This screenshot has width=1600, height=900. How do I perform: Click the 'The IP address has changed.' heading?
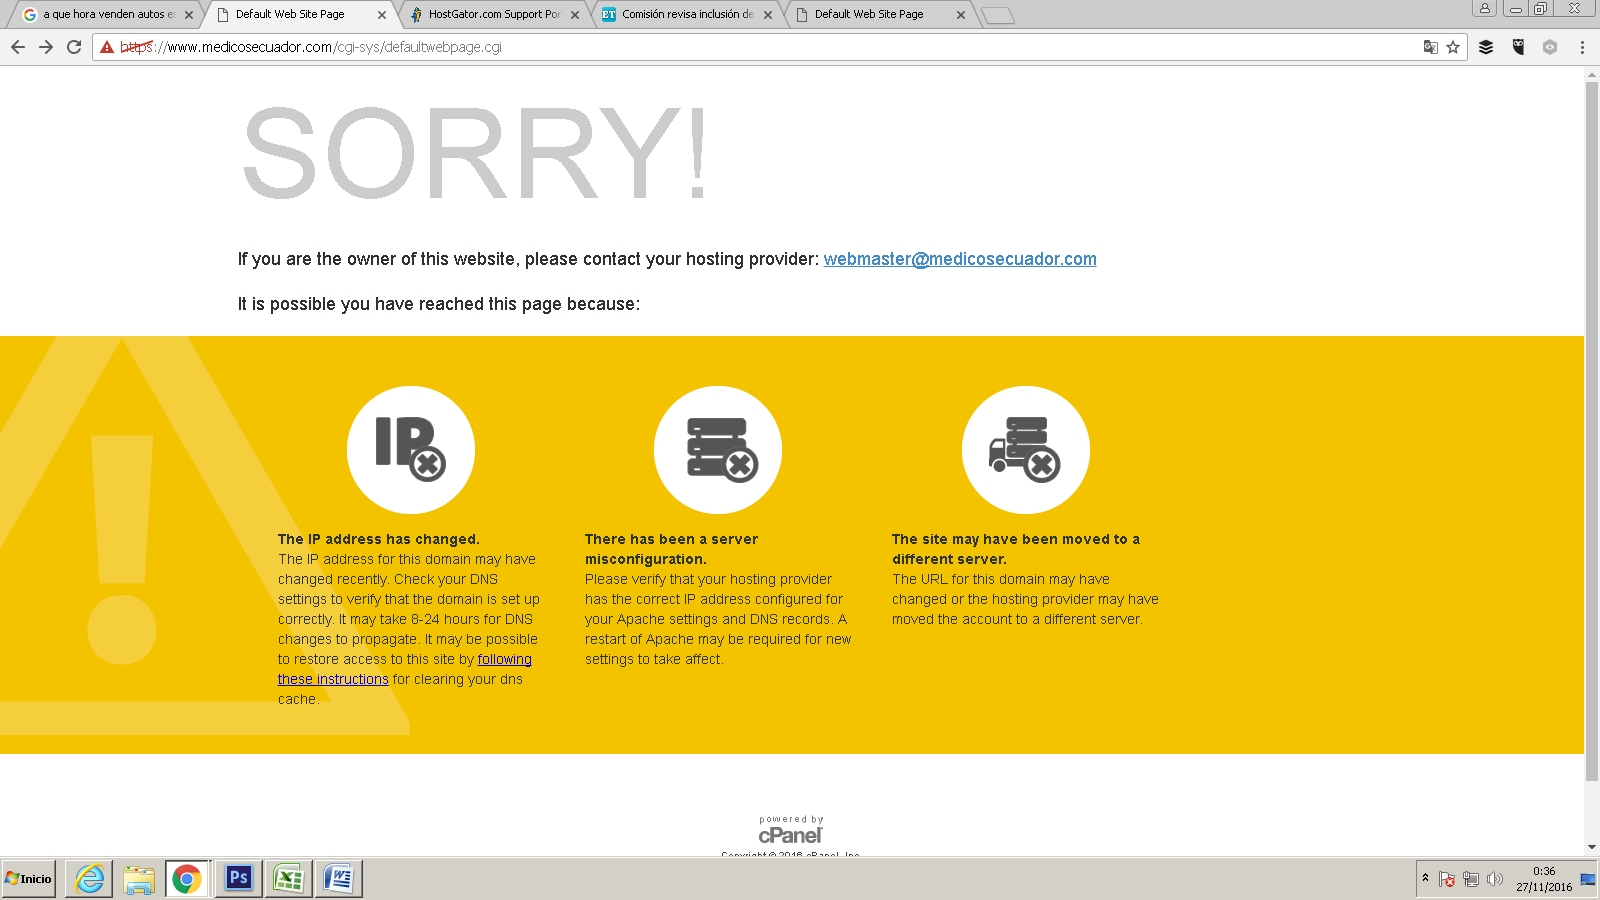pos(379,539)
